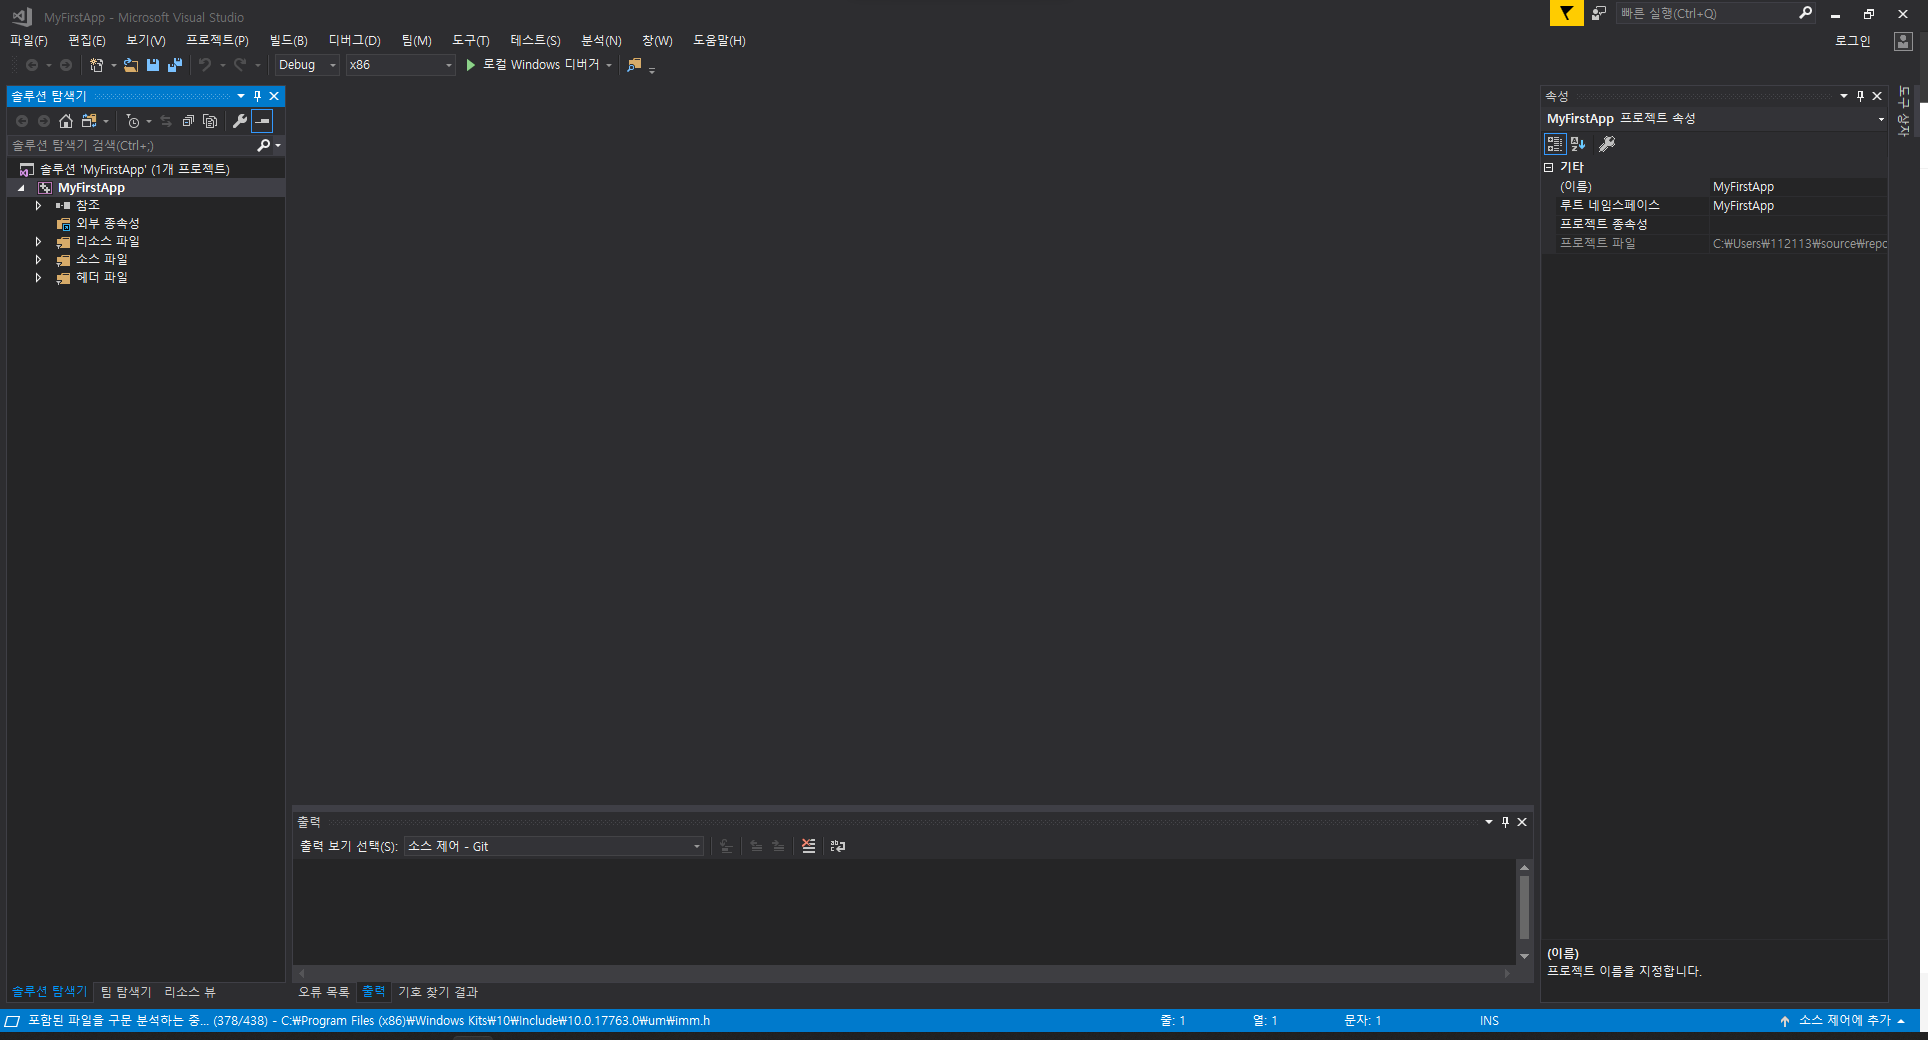The width and height of the screenshot is (1928, 1040).
Task: Open the 도구(T) menu
Action: [x=471, y=40]
